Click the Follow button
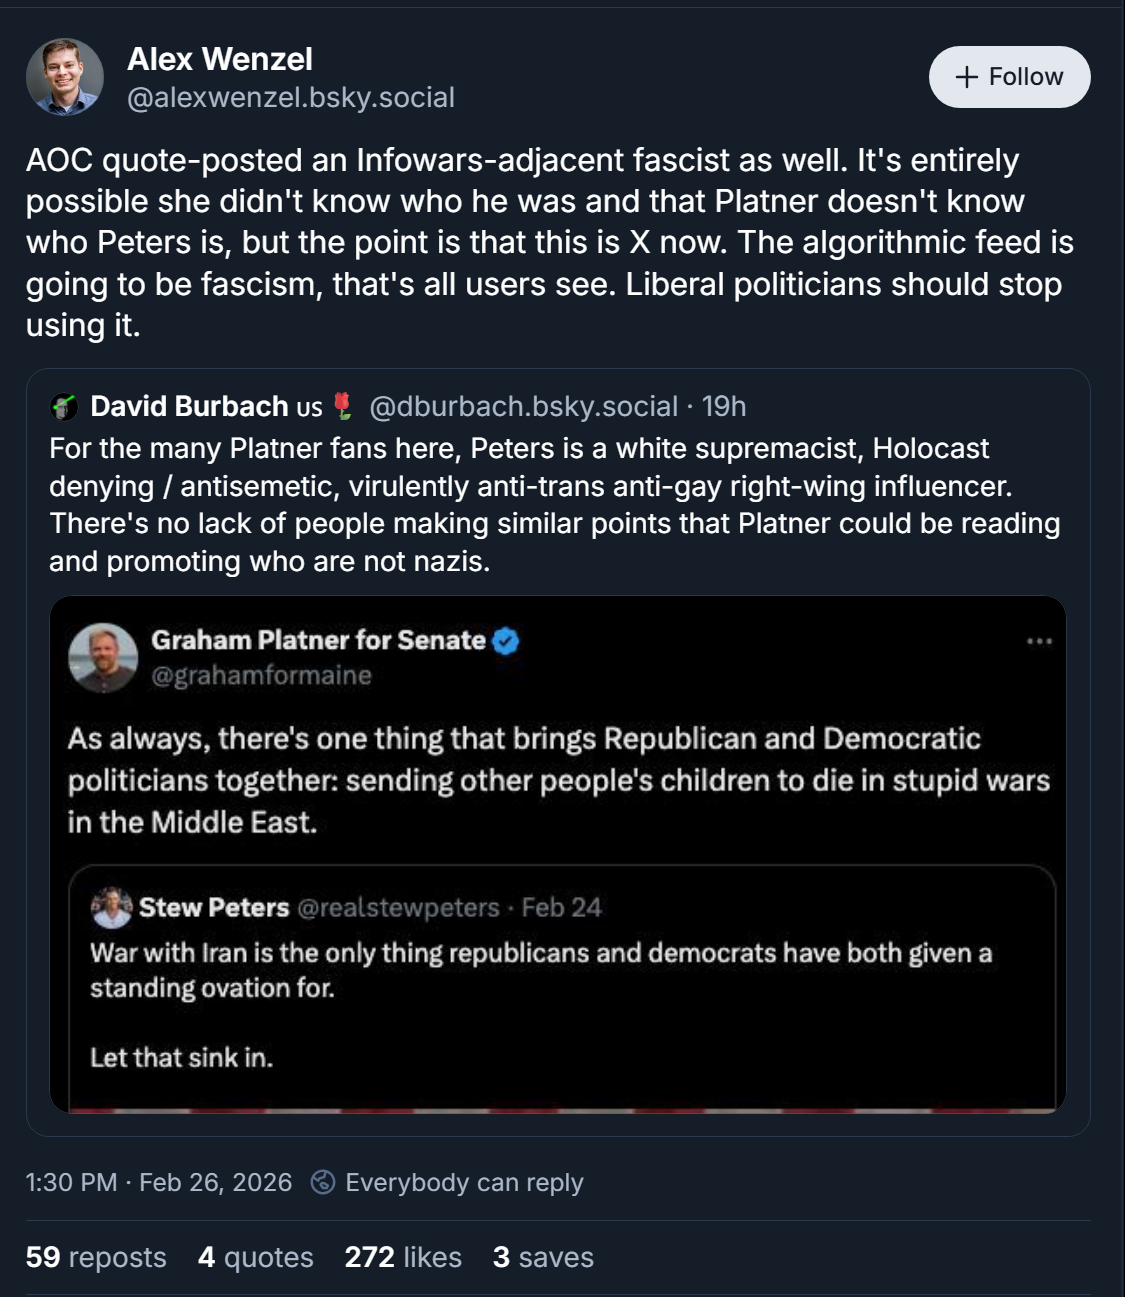The image size is (1125, 1297). [1009, 77]
